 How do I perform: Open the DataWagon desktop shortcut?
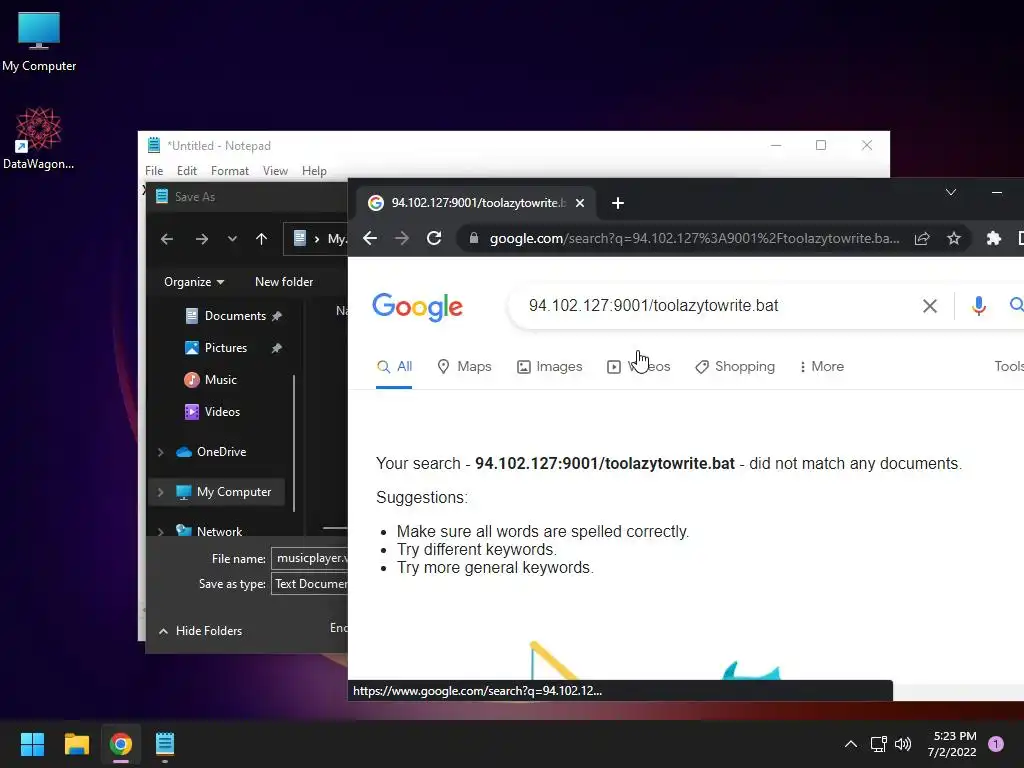click(x=38, y=138)
